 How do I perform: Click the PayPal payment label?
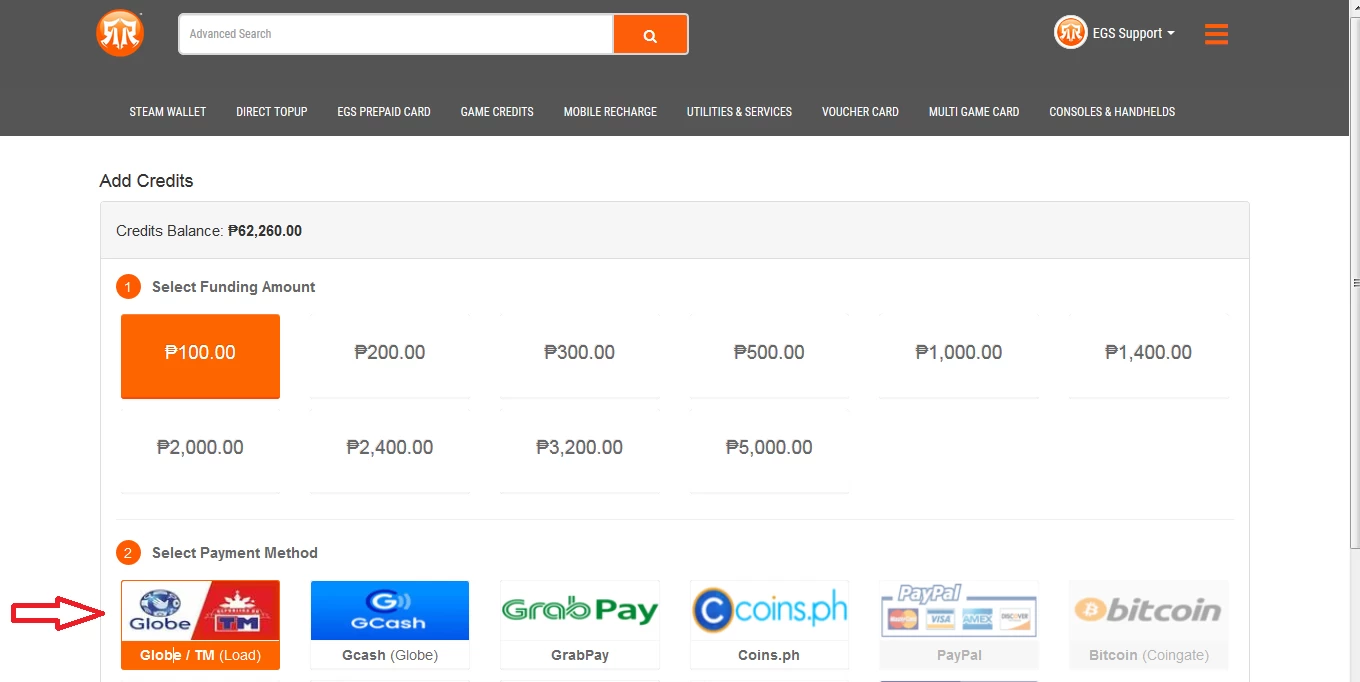click(959, 655)
